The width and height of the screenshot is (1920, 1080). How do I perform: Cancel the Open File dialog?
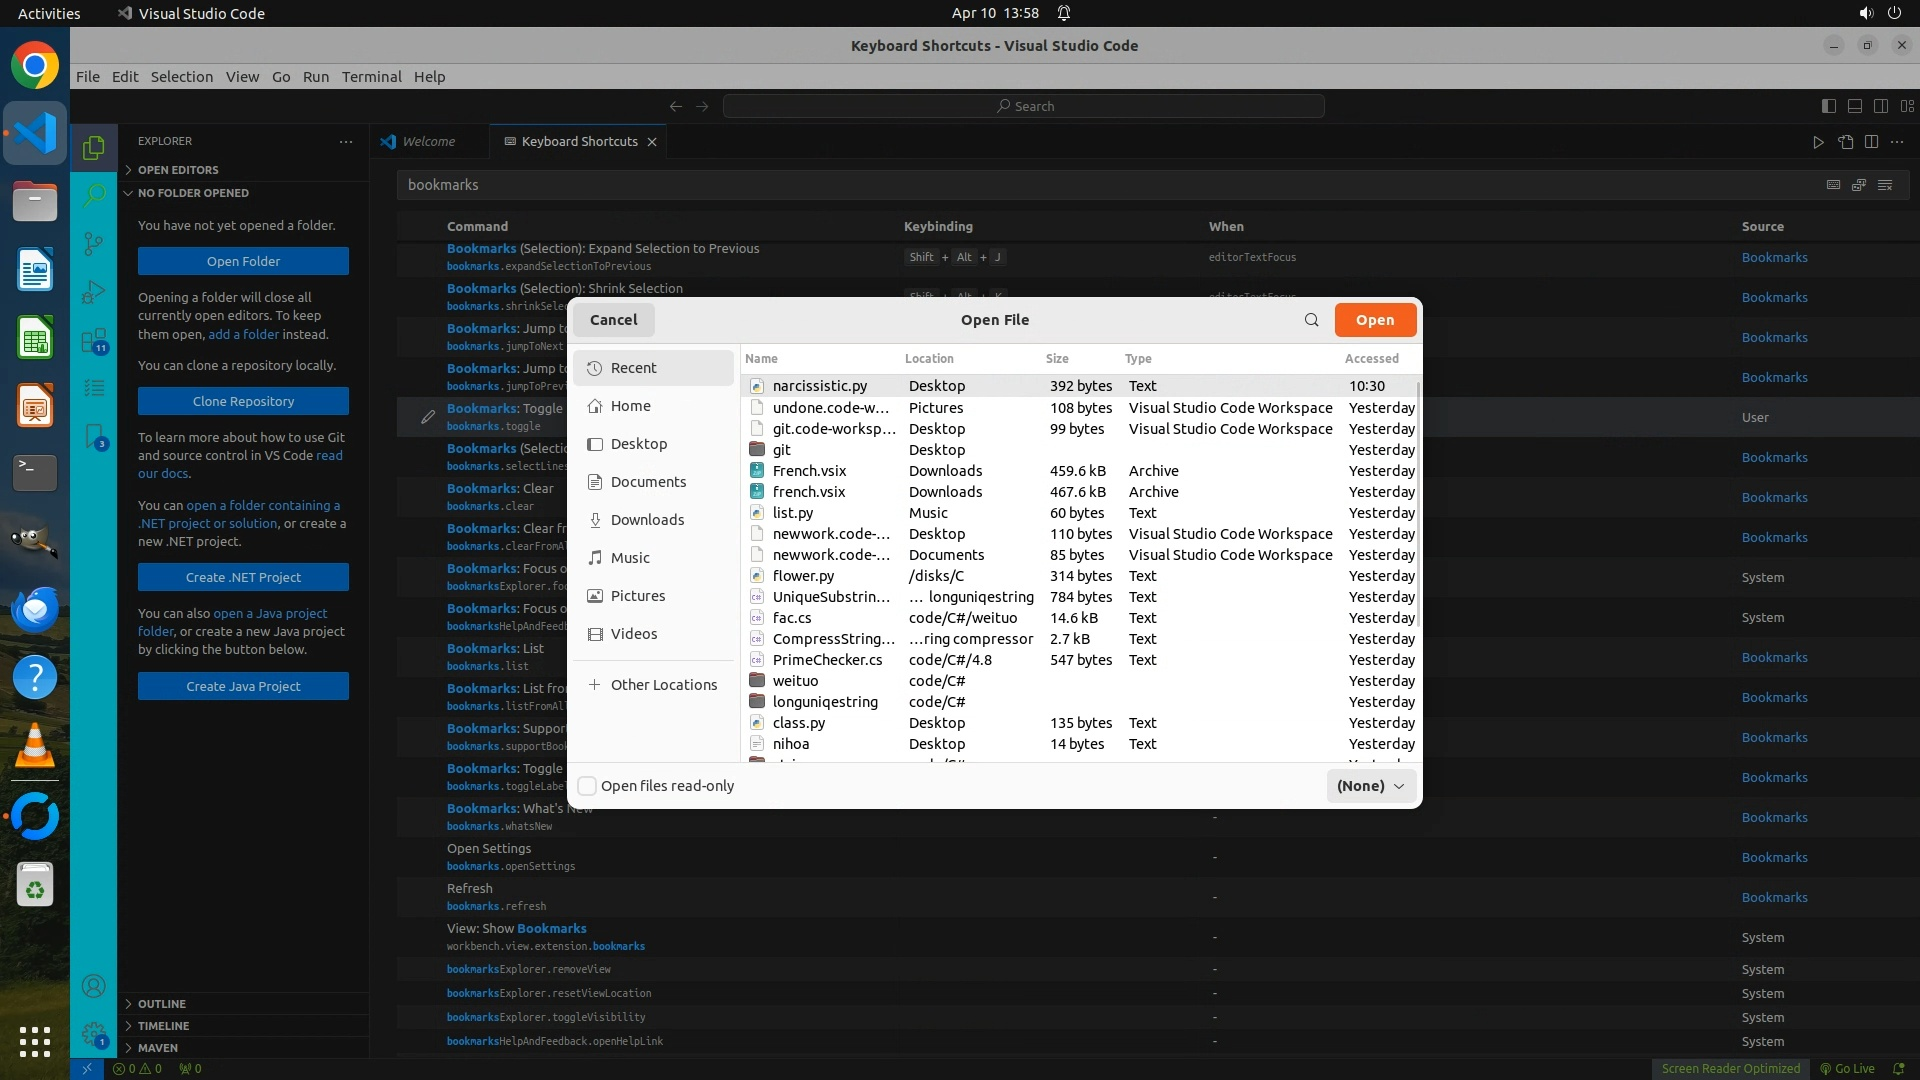(x=613, y=320)
